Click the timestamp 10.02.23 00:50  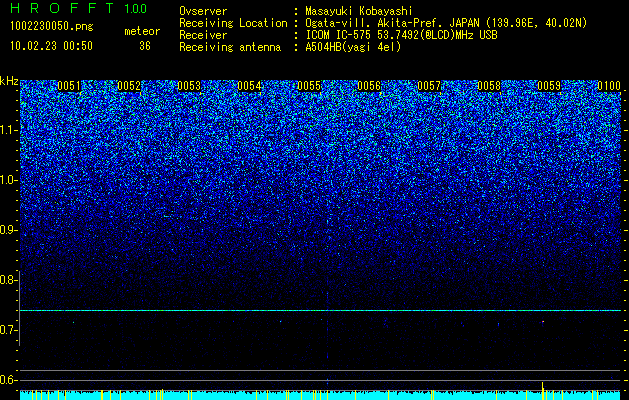point(51,46)
